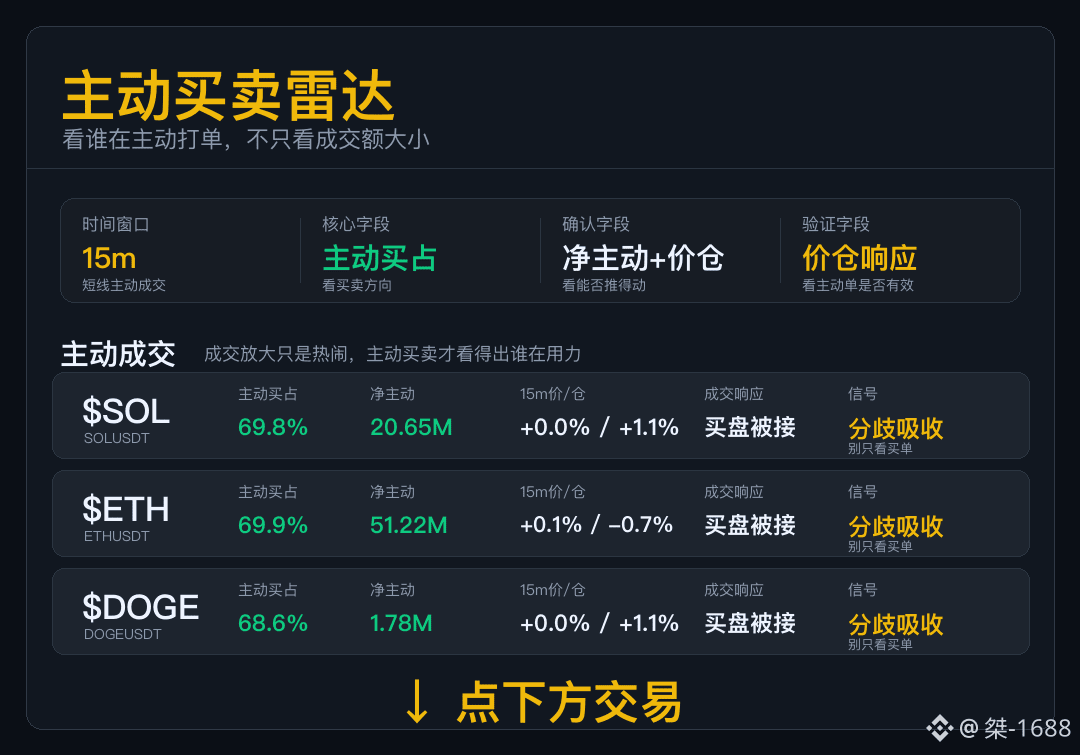
Task: Click ETH's 51.22M net active value
Action: tap(408, 525)
